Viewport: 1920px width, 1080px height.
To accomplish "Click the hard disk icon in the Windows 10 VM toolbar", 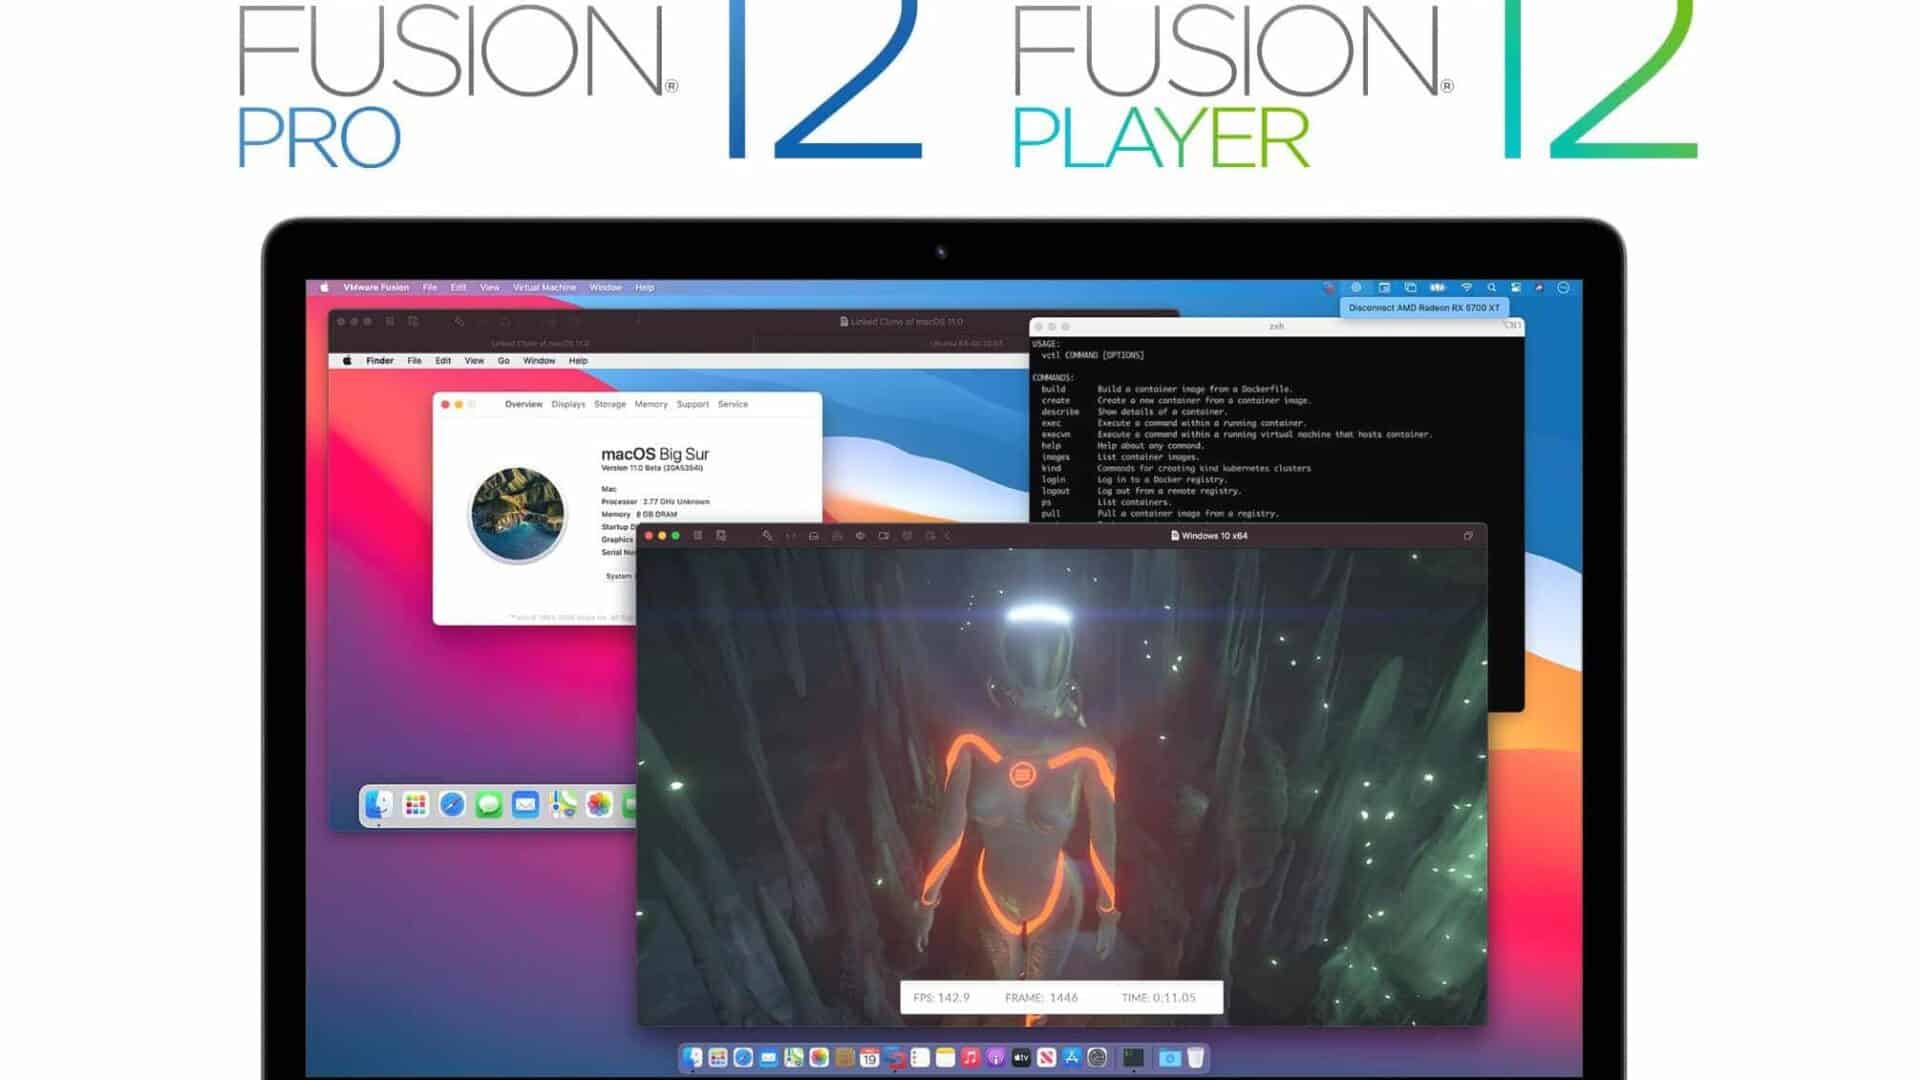I will click(814, 536).
